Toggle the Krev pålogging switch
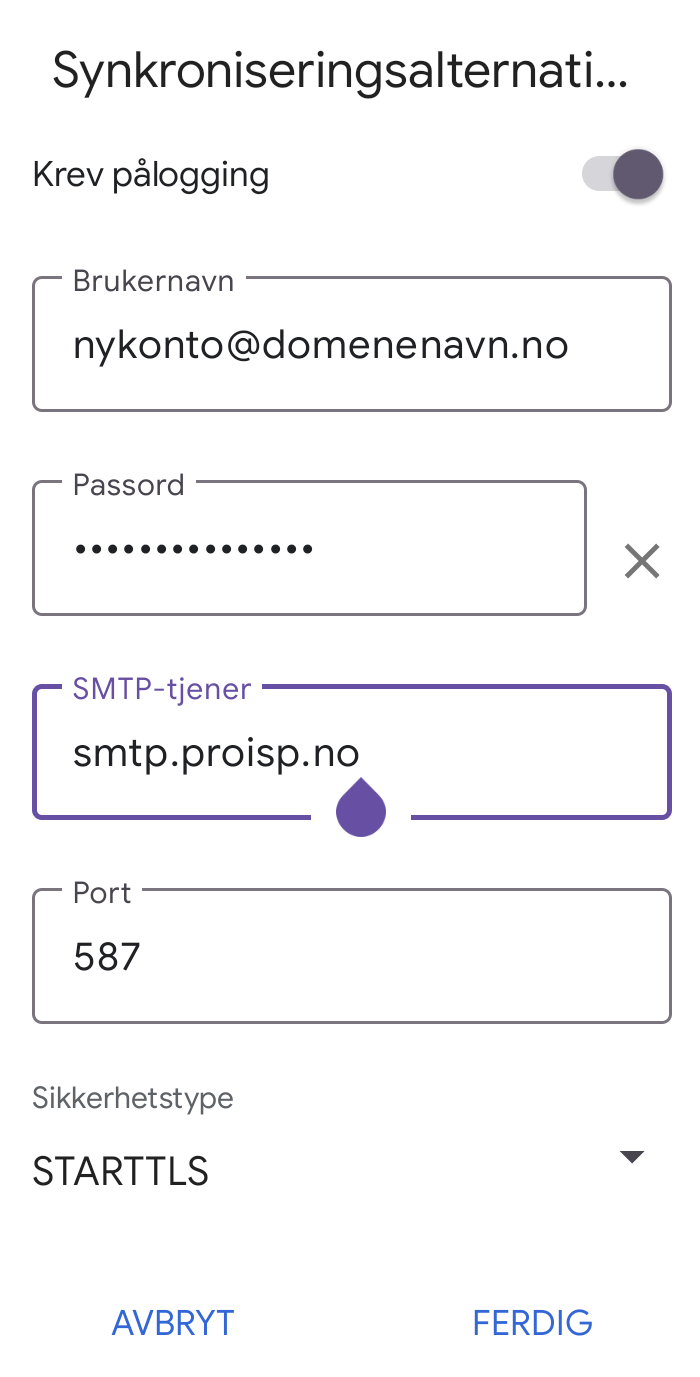 coord(623,176)
